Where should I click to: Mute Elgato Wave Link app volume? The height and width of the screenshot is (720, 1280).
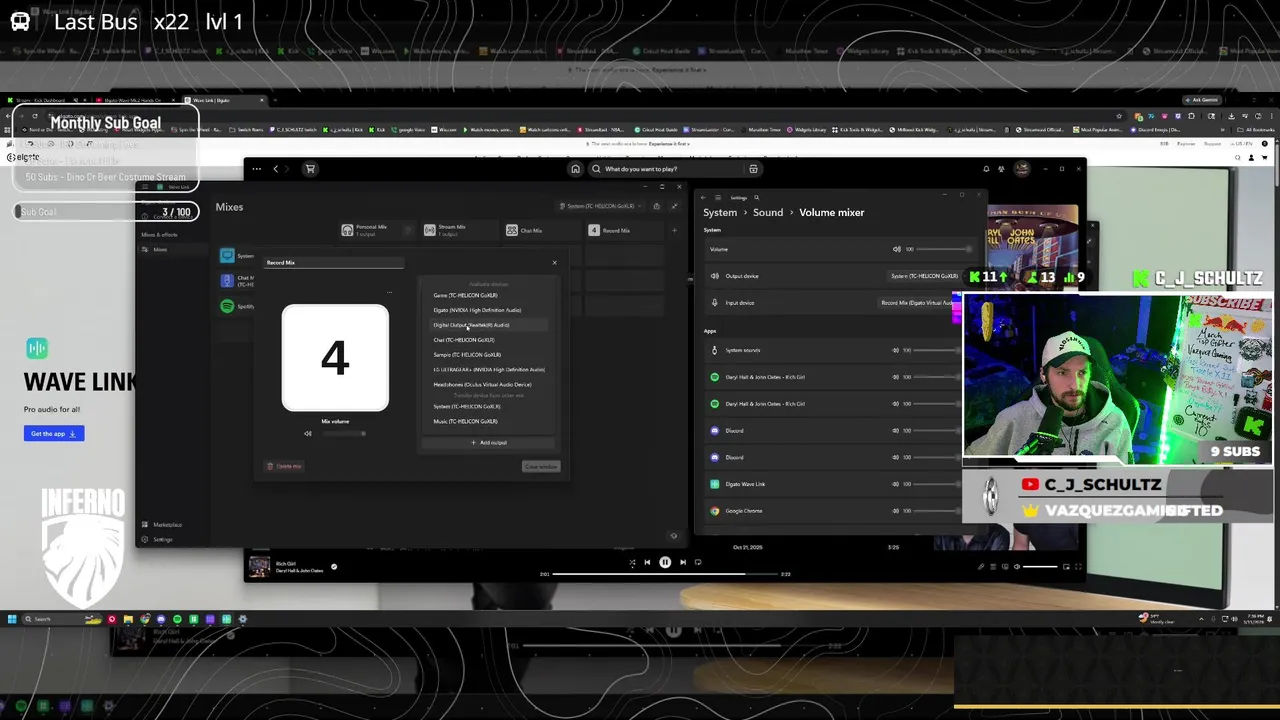coord(895,484)
